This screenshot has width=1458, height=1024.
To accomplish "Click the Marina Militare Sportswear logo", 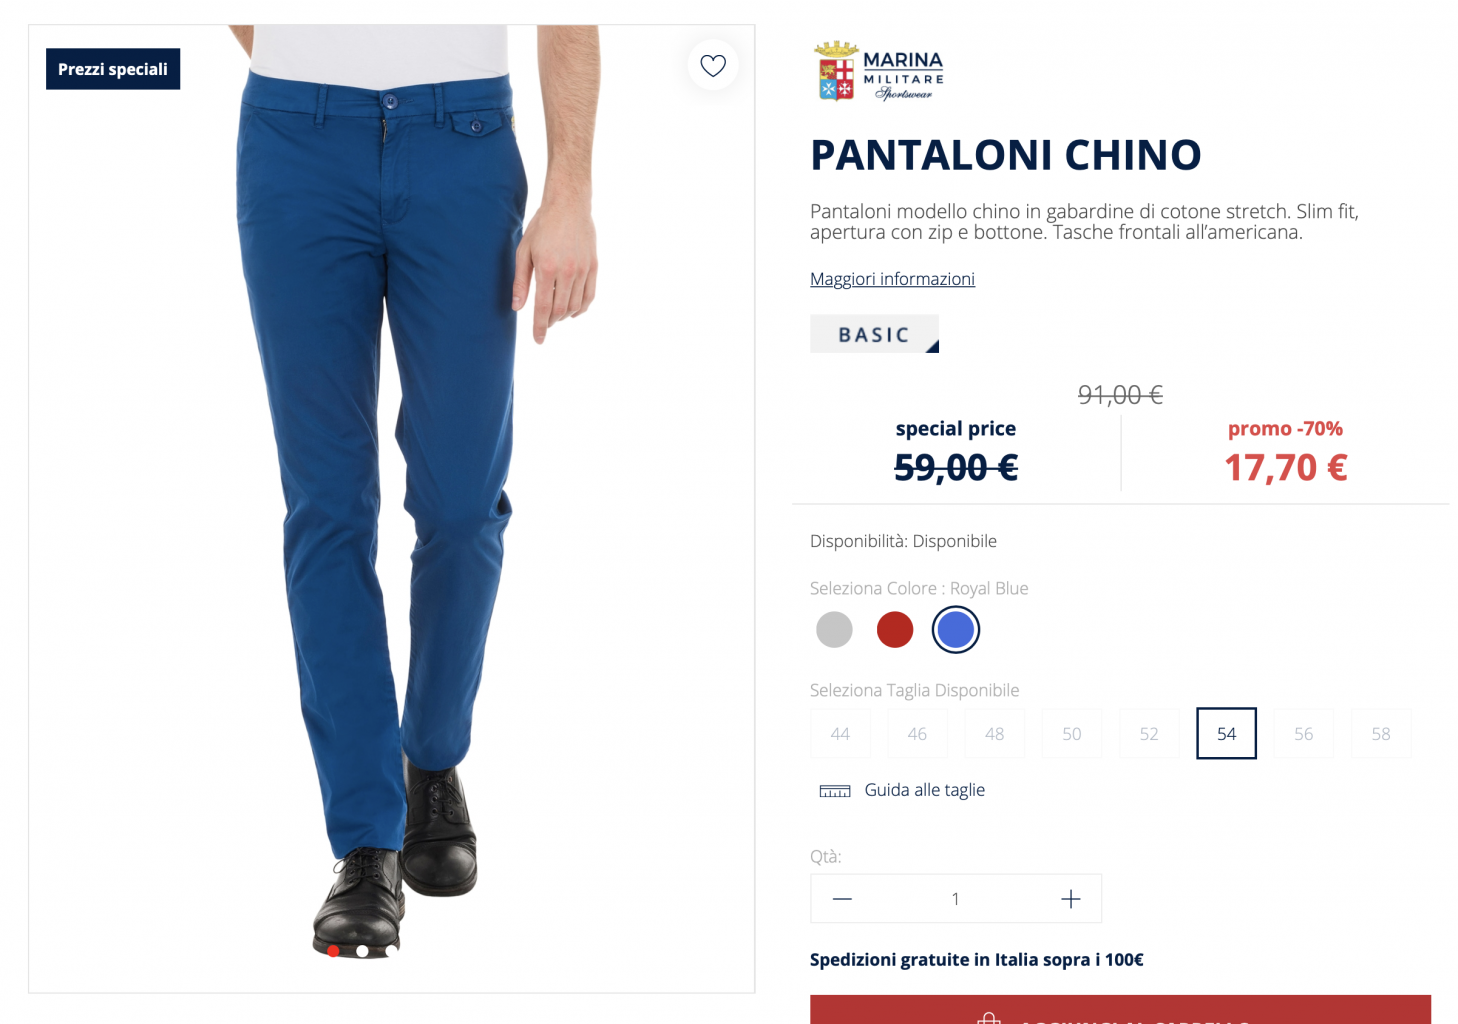I will 880,72.
